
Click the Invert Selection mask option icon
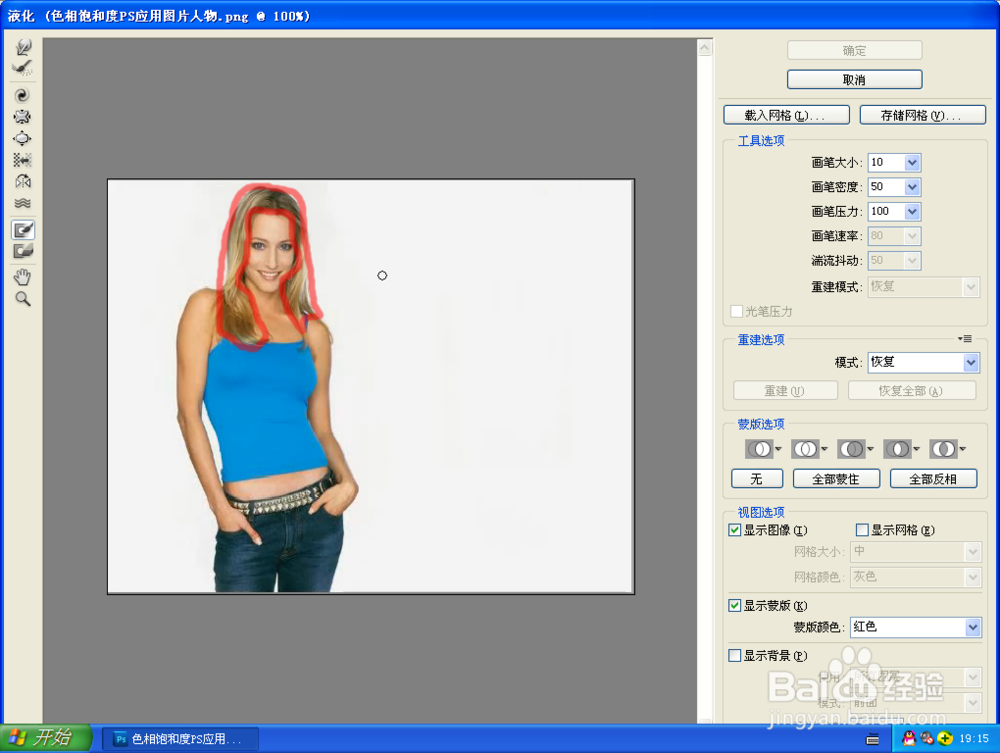(x=943, y=449)
